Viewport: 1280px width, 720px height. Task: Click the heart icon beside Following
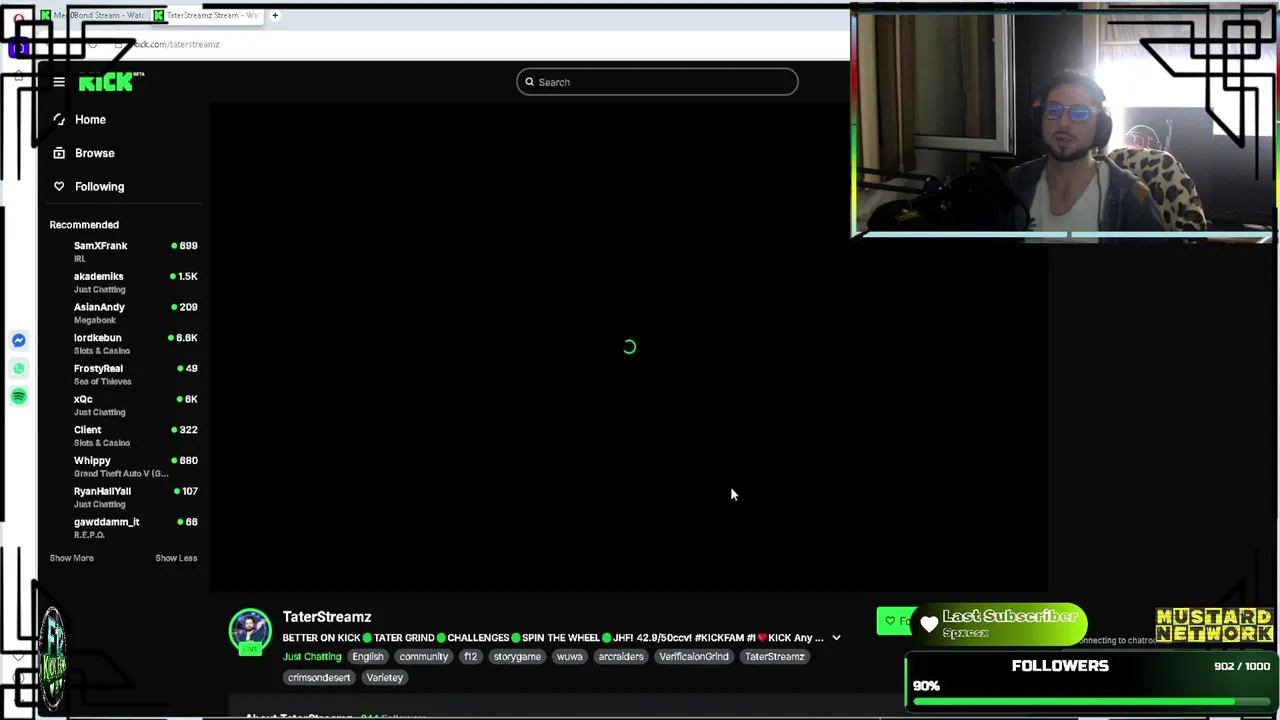pos(59,186)
